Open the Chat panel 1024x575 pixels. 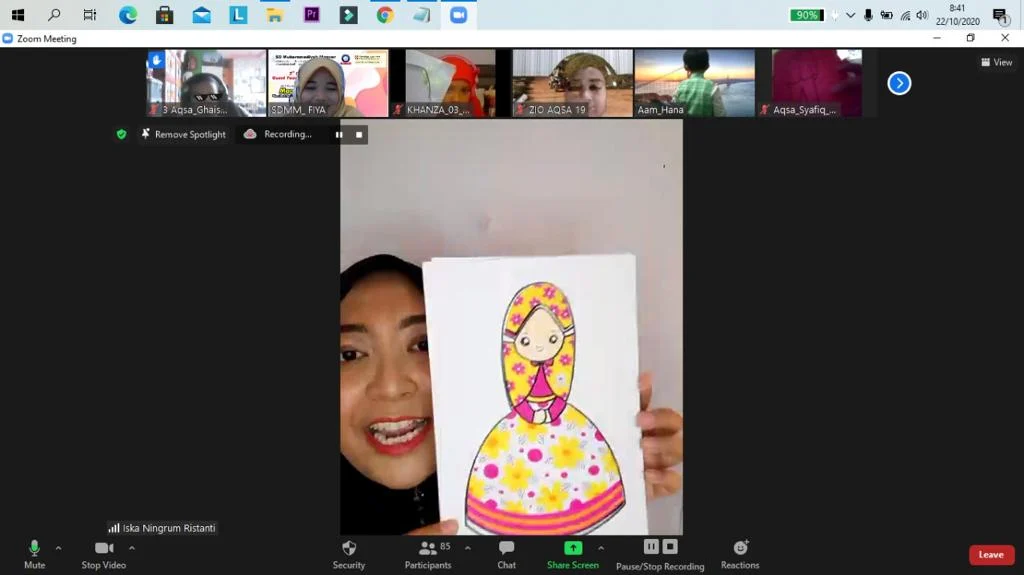point(506,548)
